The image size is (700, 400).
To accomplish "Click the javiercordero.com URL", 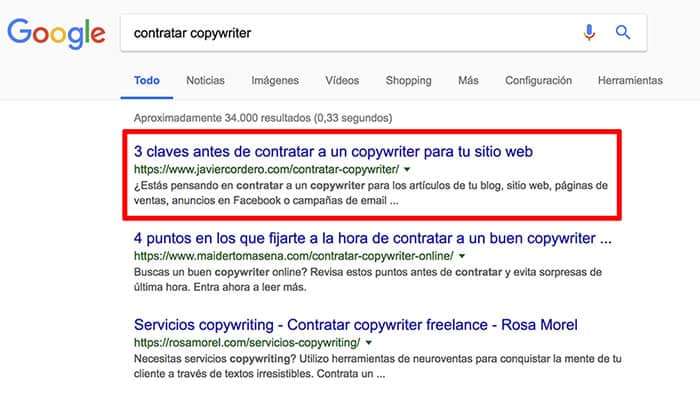I will [267, 170].
